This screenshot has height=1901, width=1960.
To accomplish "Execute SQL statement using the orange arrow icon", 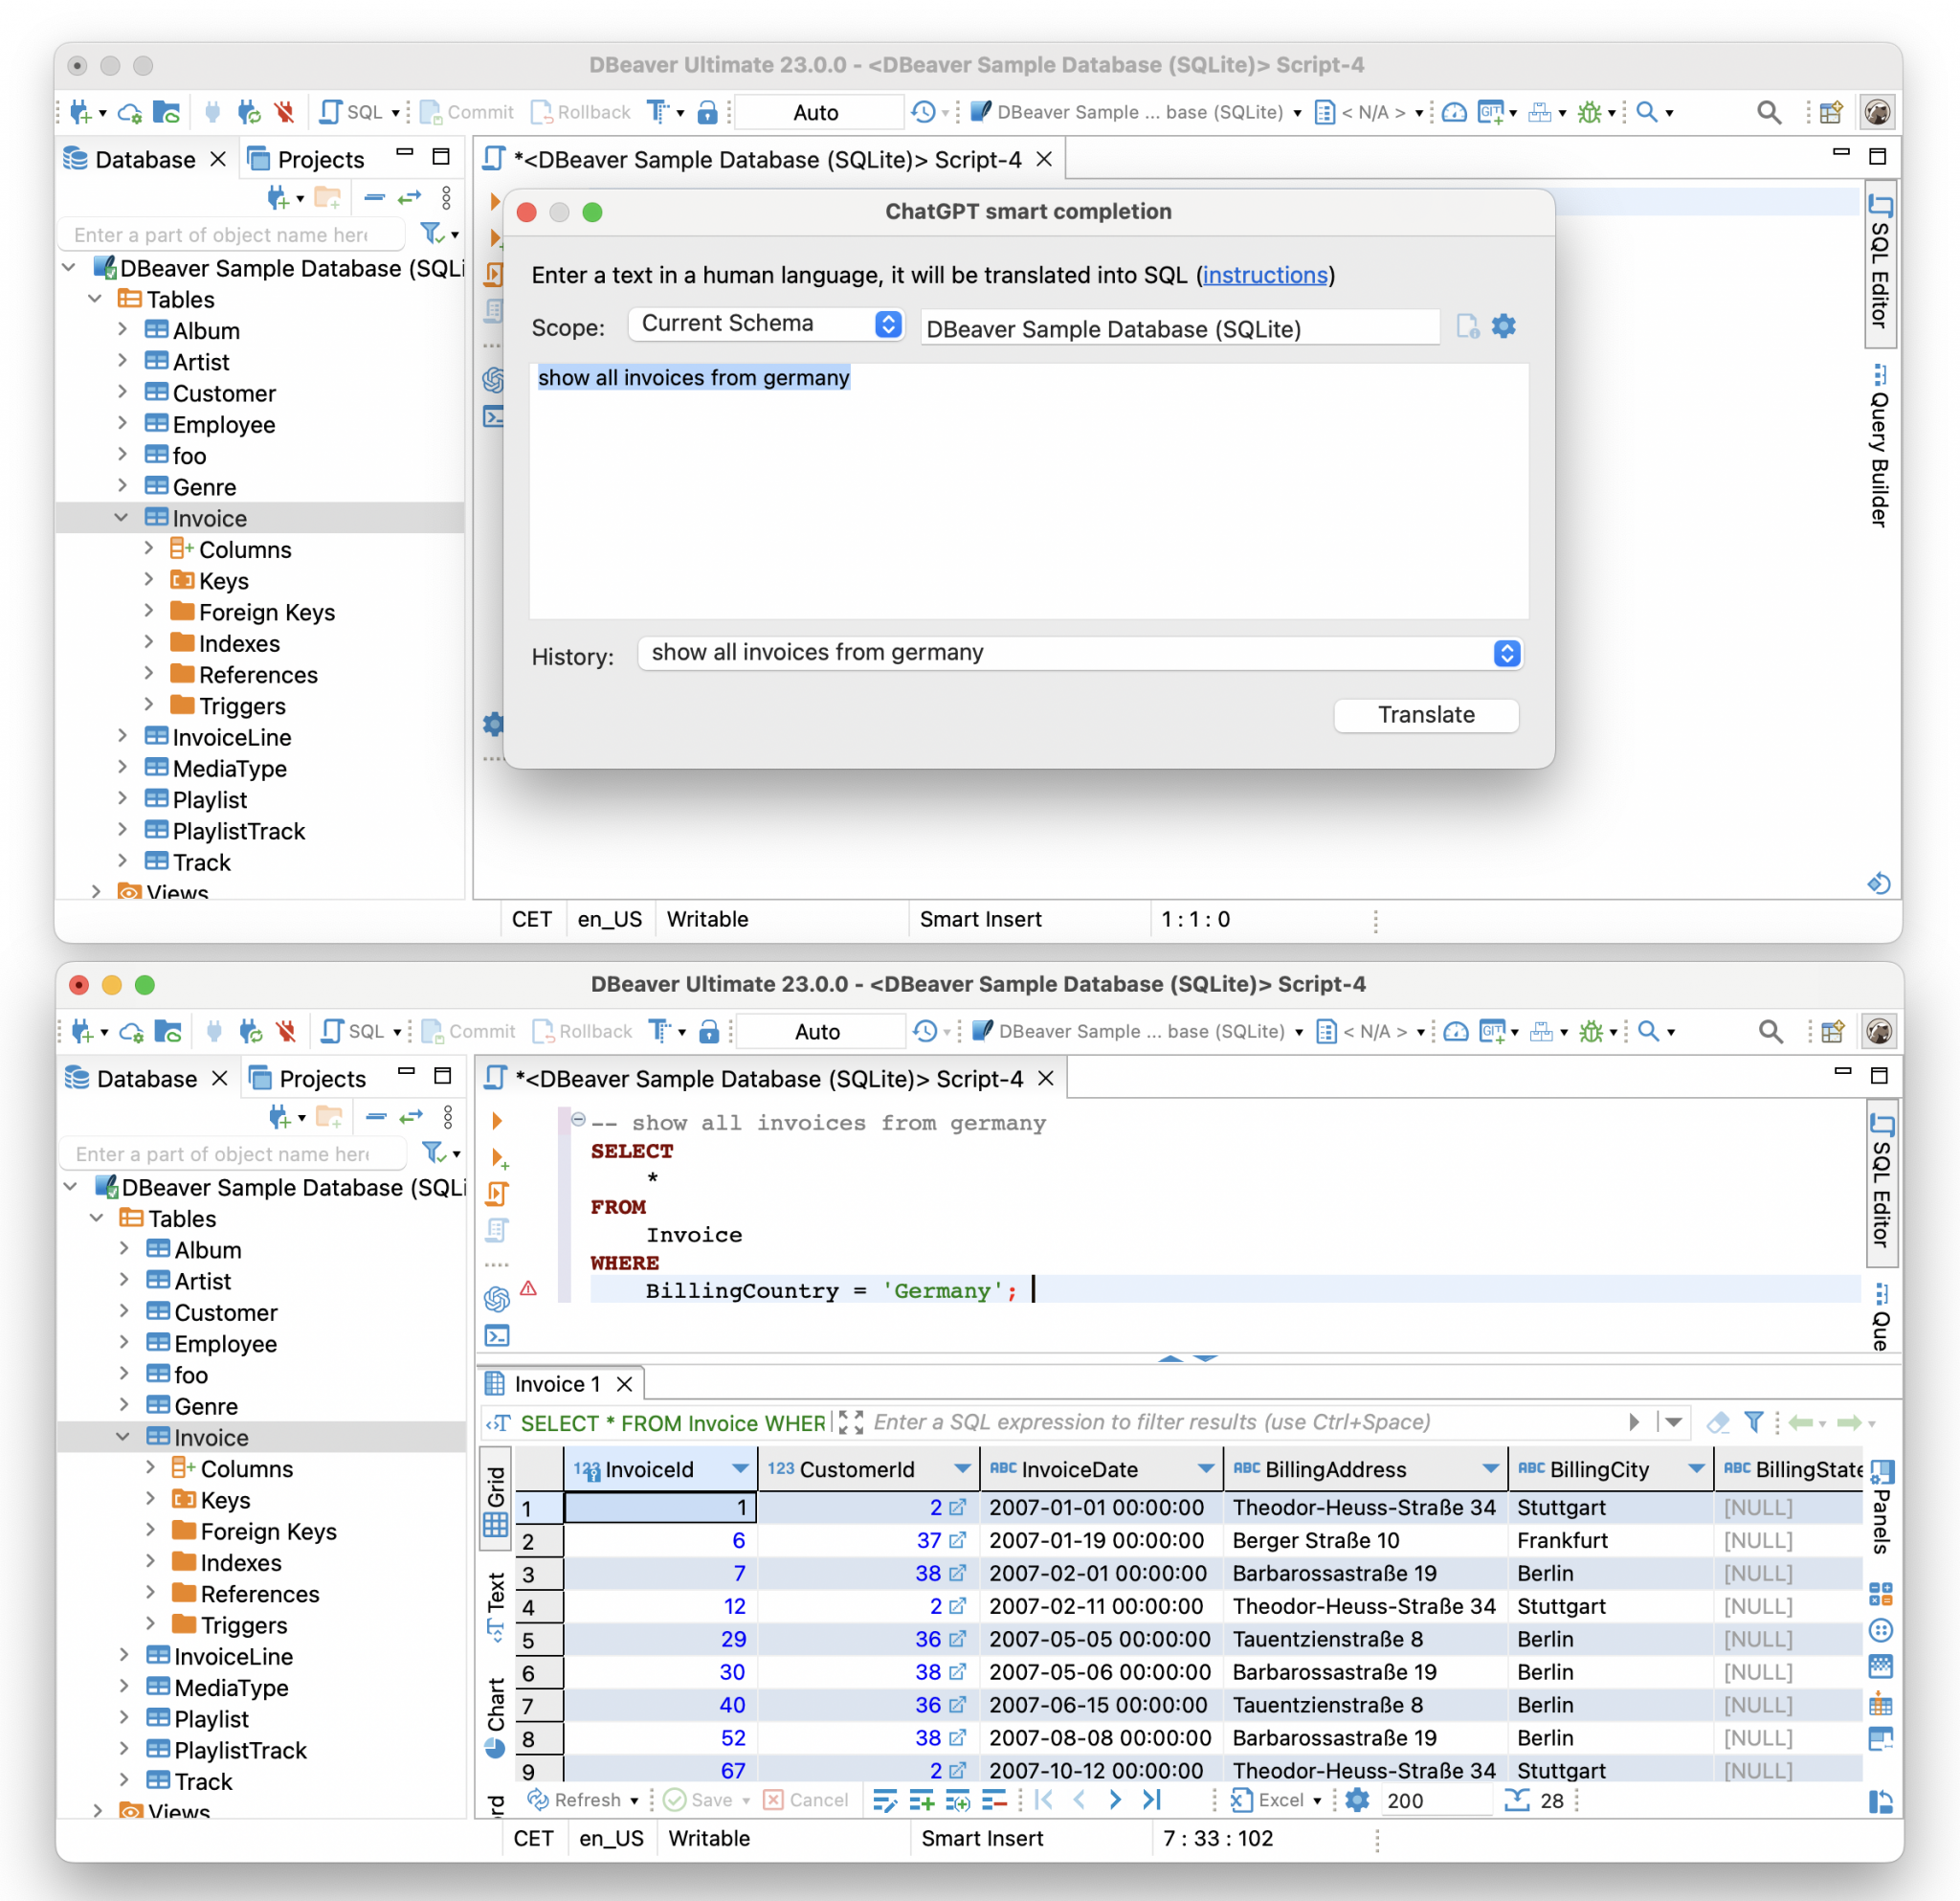I will click(497, 1121).
